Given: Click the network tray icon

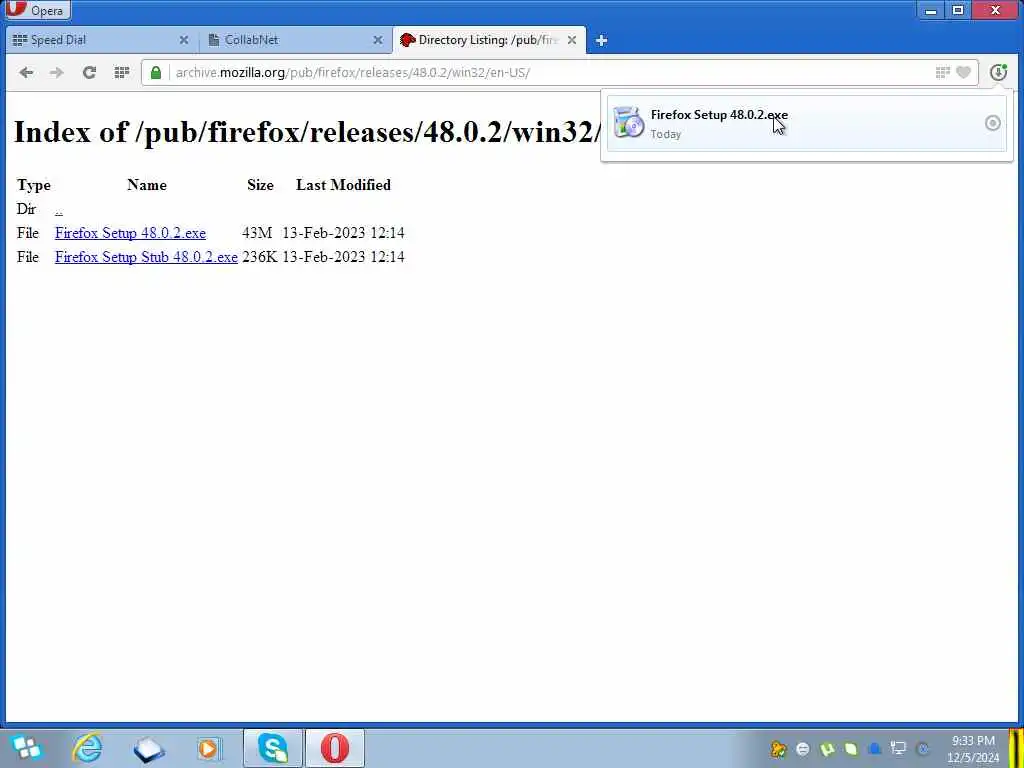Looking at the screenshot, I should pos(899,749).
